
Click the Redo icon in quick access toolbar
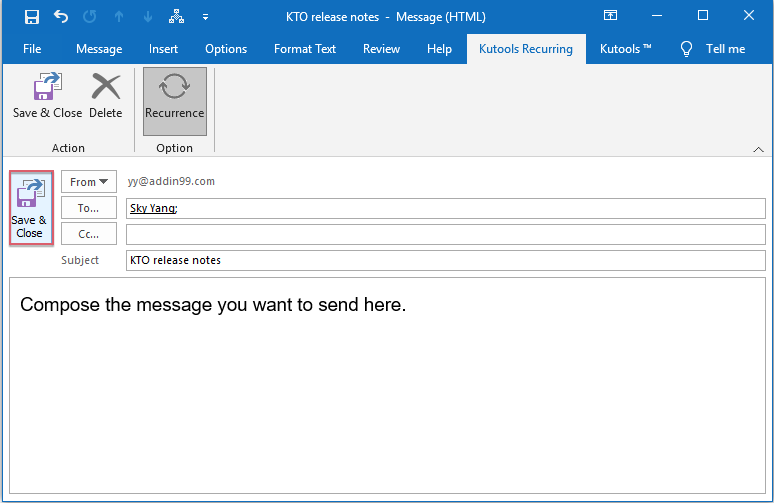click(90, 17)
